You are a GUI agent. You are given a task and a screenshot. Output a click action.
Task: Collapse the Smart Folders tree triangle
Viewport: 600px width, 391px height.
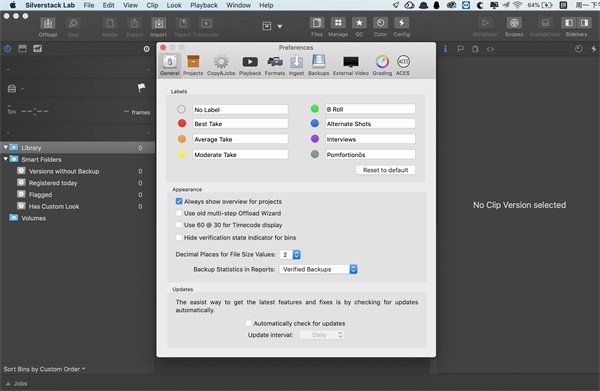point(5,159)
